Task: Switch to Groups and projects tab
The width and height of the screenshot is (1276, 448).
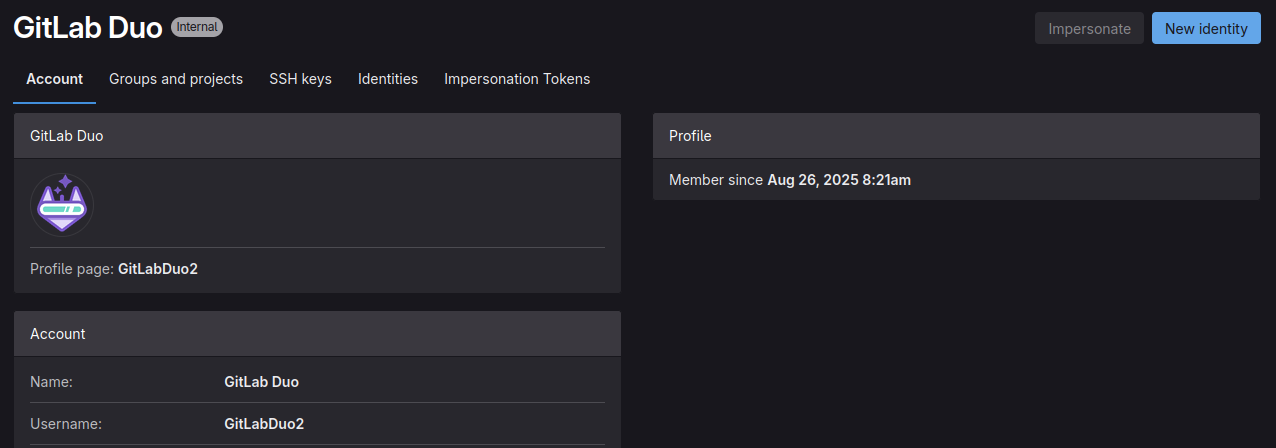Action: (176, 79)
